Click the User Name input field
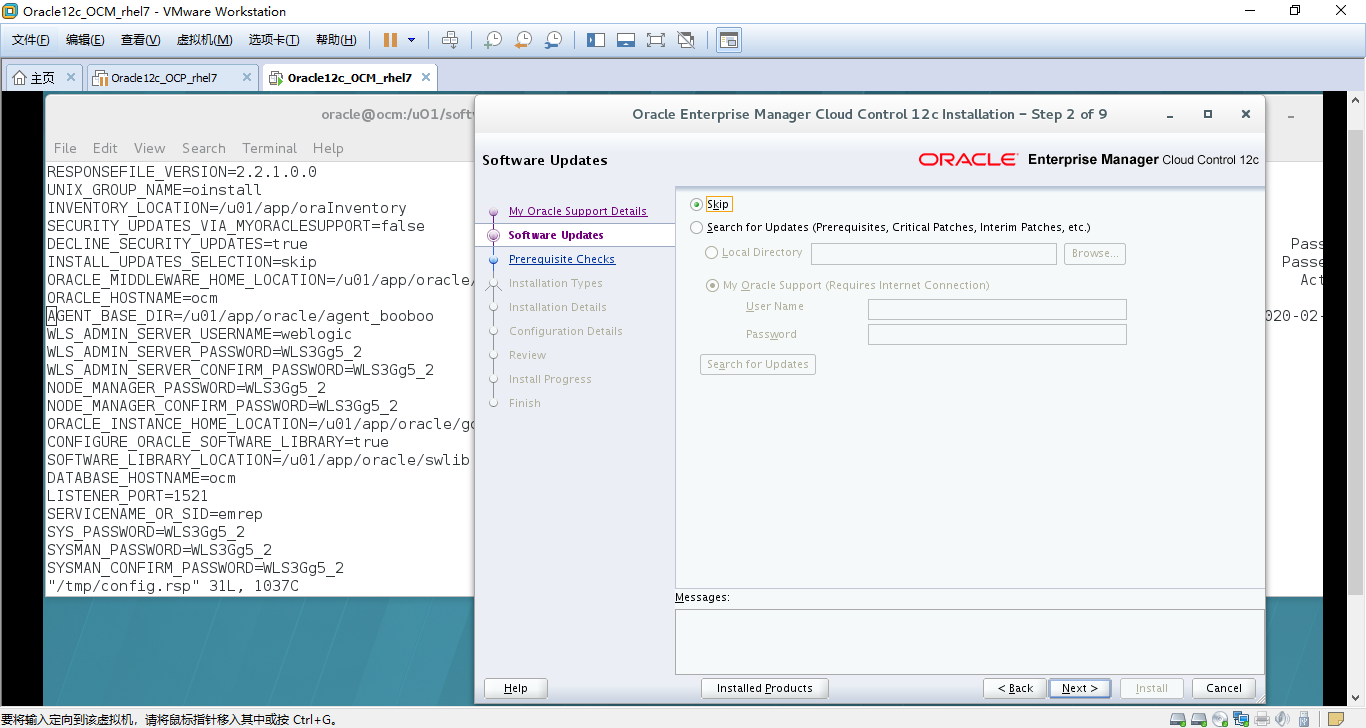 click(997, 309)
